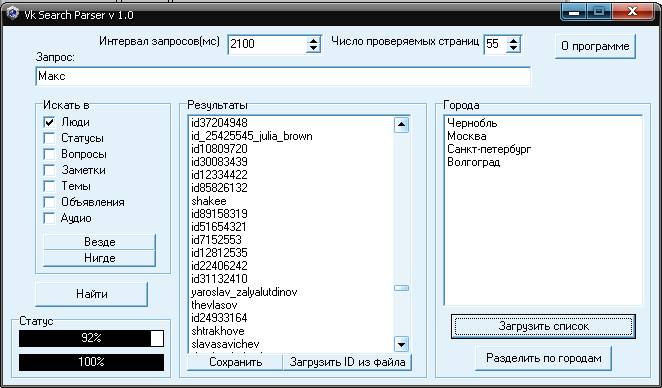
Task: Save results with Сохранить button
Action: tap(236, 362)
